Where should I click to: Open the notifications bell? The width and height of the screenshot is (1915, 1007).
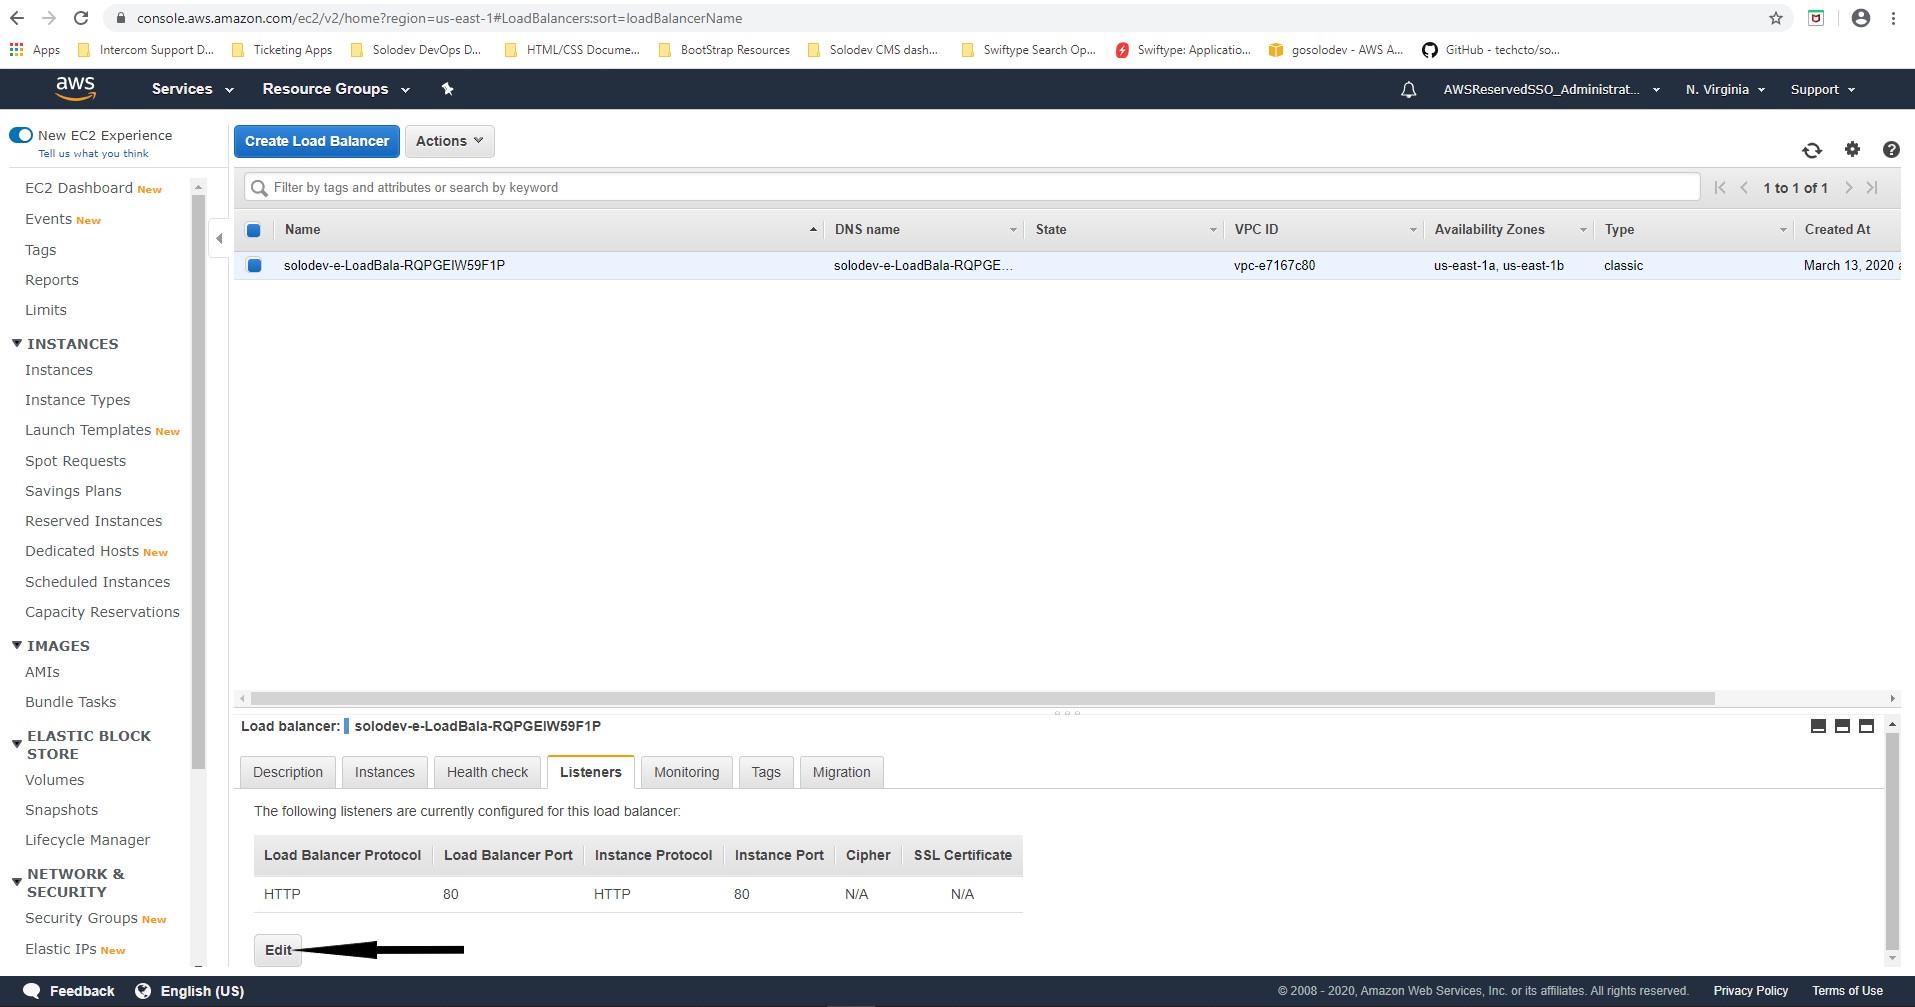(x=1408, y=90)
